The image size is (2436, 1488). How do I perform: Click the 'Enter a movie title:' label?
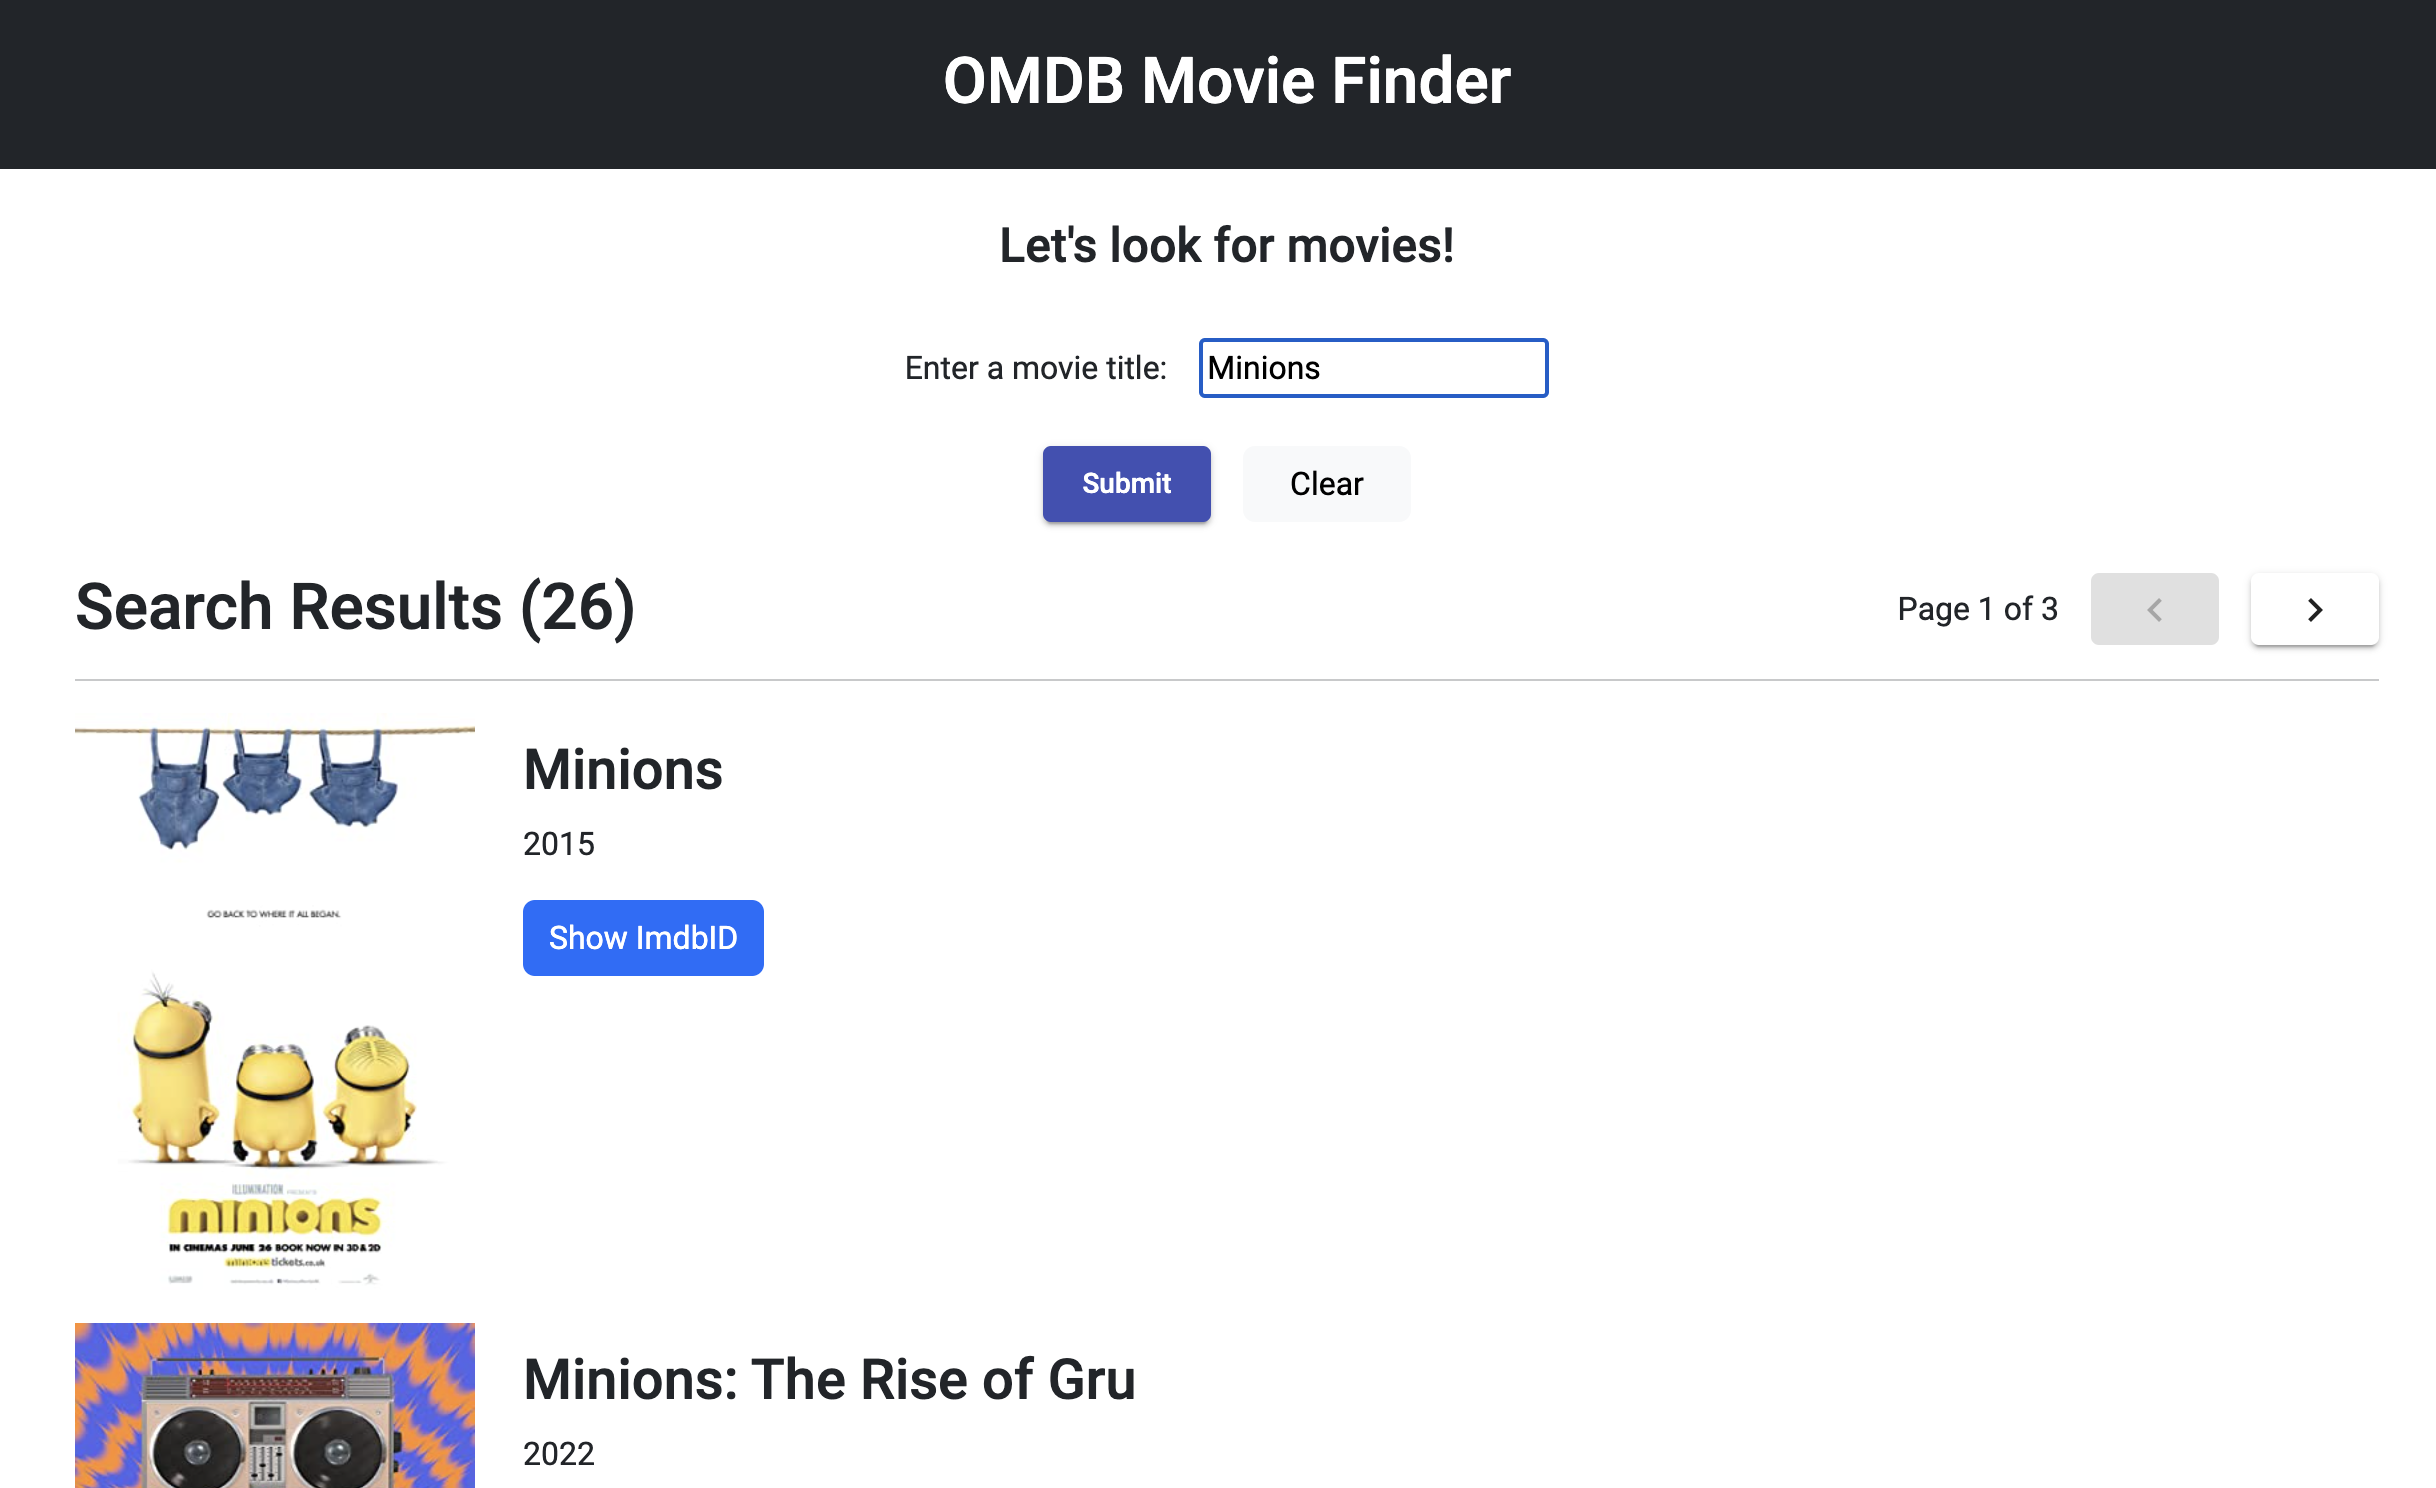pyautogui.click(x=1036, y=368)
